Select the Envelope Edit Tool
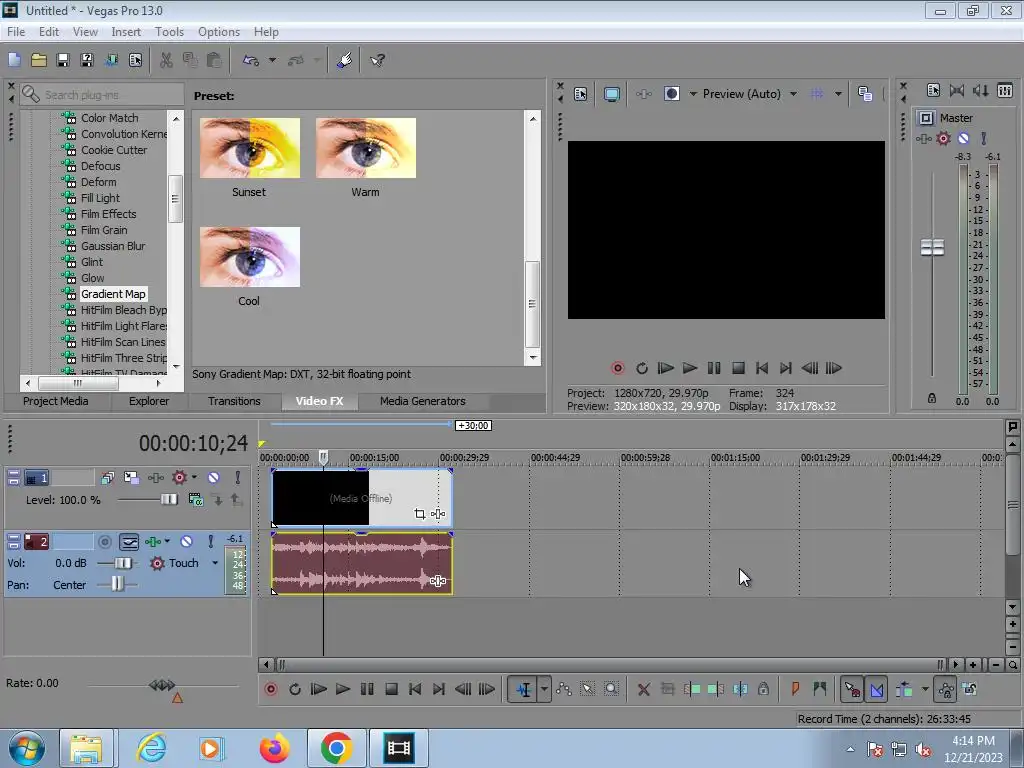This screenshot has height=768, width=1024. (564, 689)
